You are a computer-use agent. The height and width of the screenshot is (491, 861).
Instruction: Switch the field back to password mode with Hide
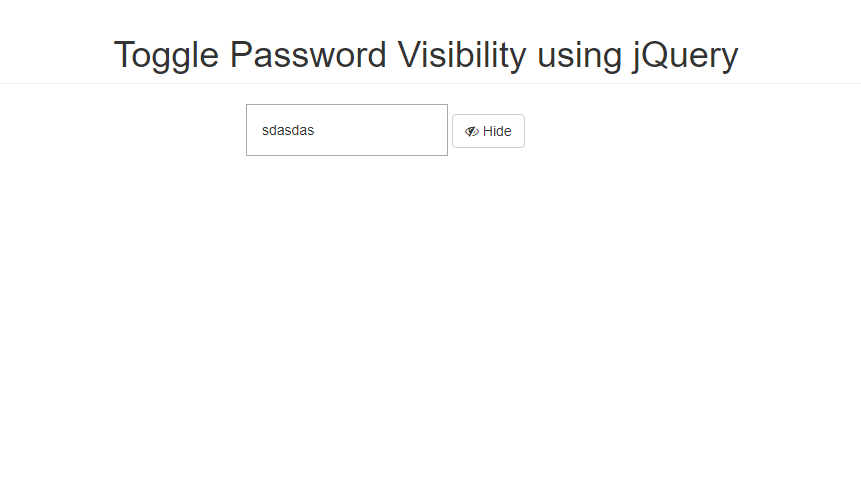488,131
